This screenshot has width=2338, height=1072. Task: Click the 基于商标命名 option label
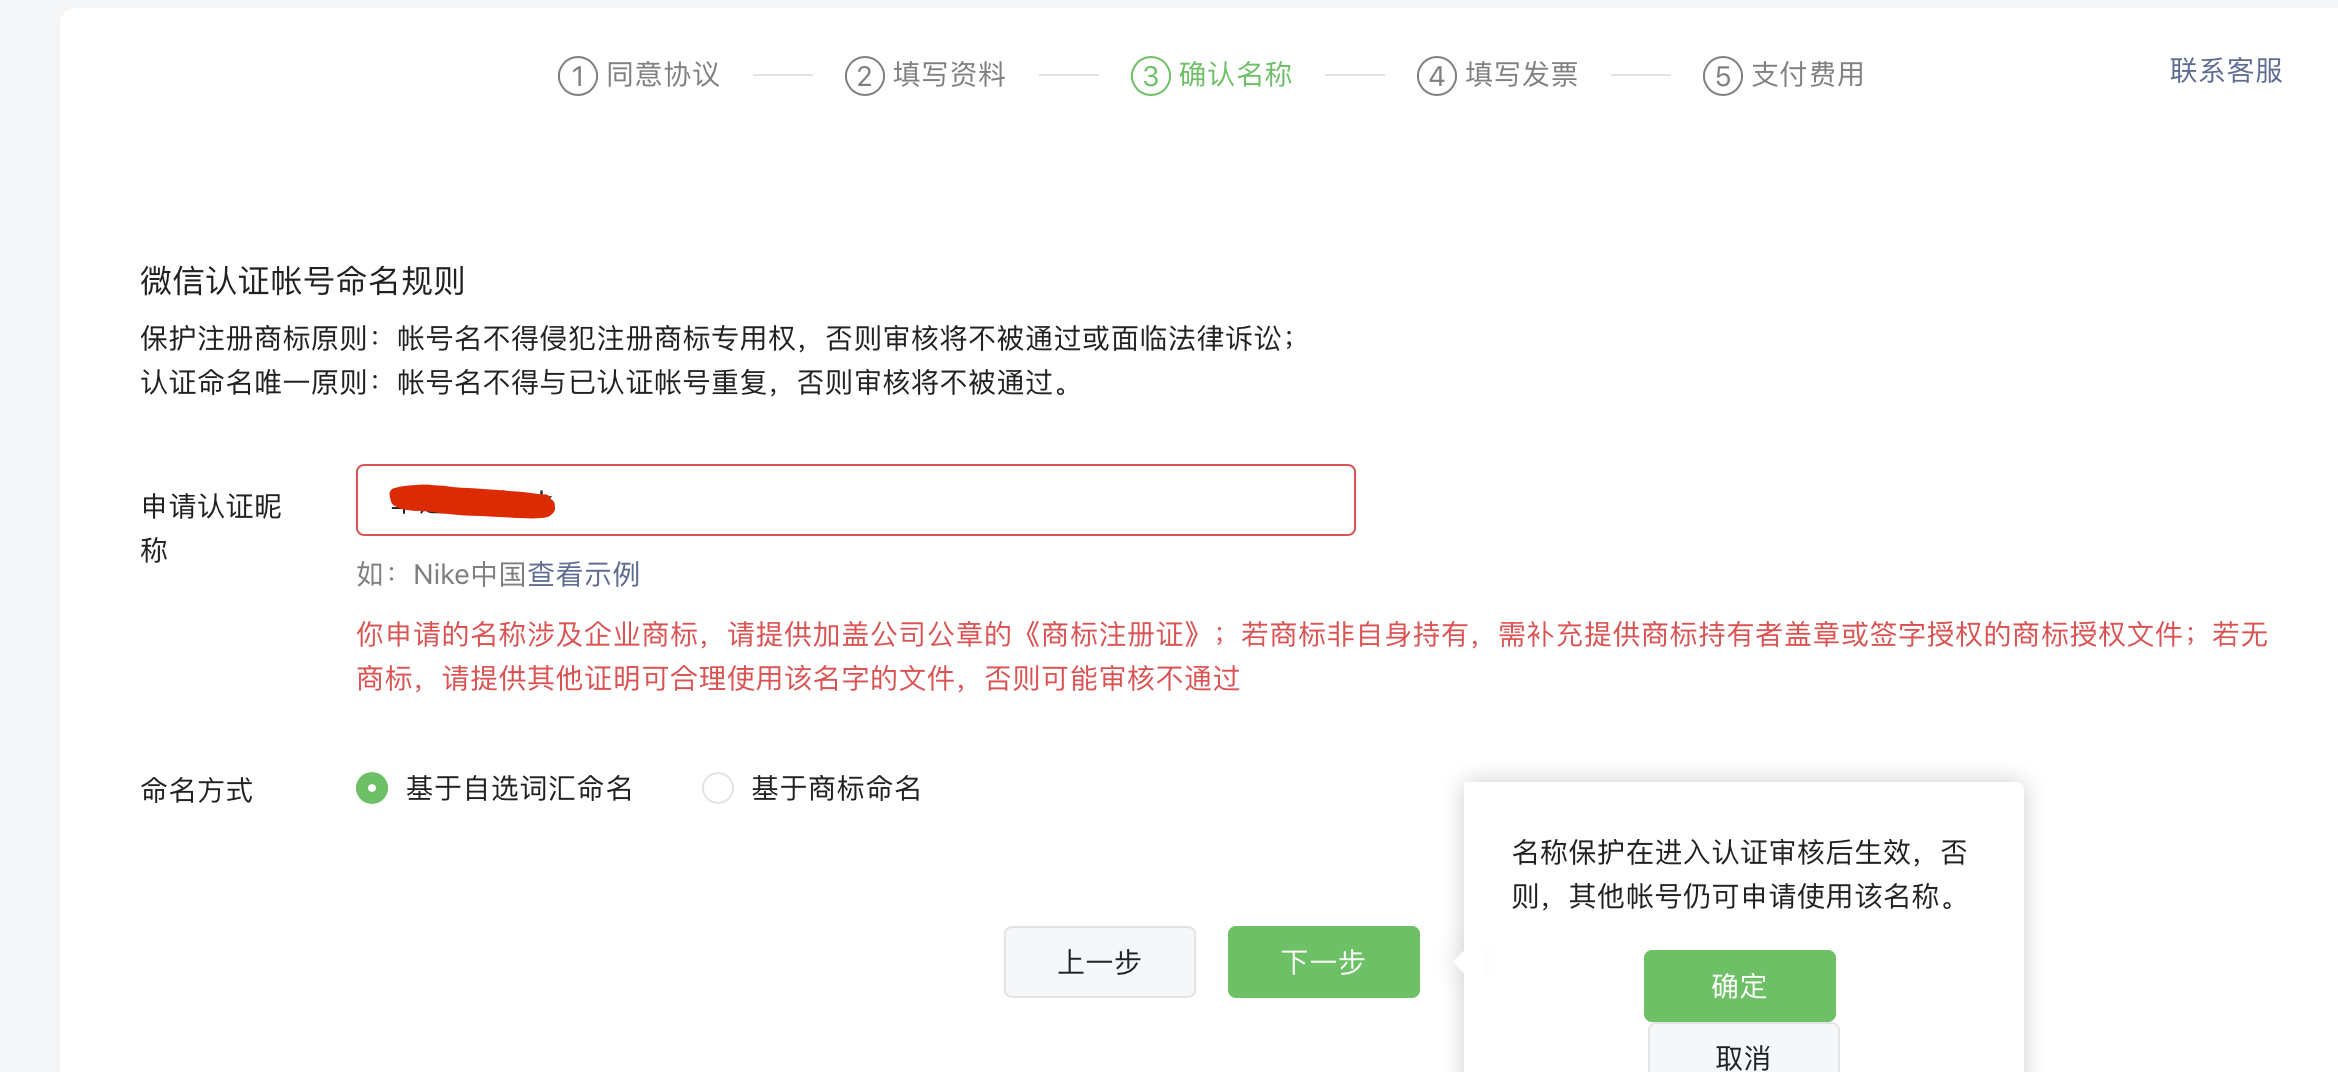tap(836, 788)
